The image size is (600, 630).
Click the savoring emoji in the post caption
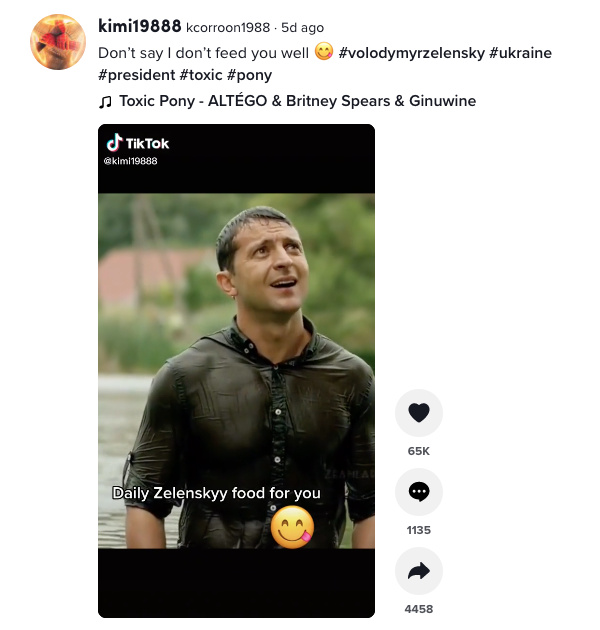coord(323,52)
